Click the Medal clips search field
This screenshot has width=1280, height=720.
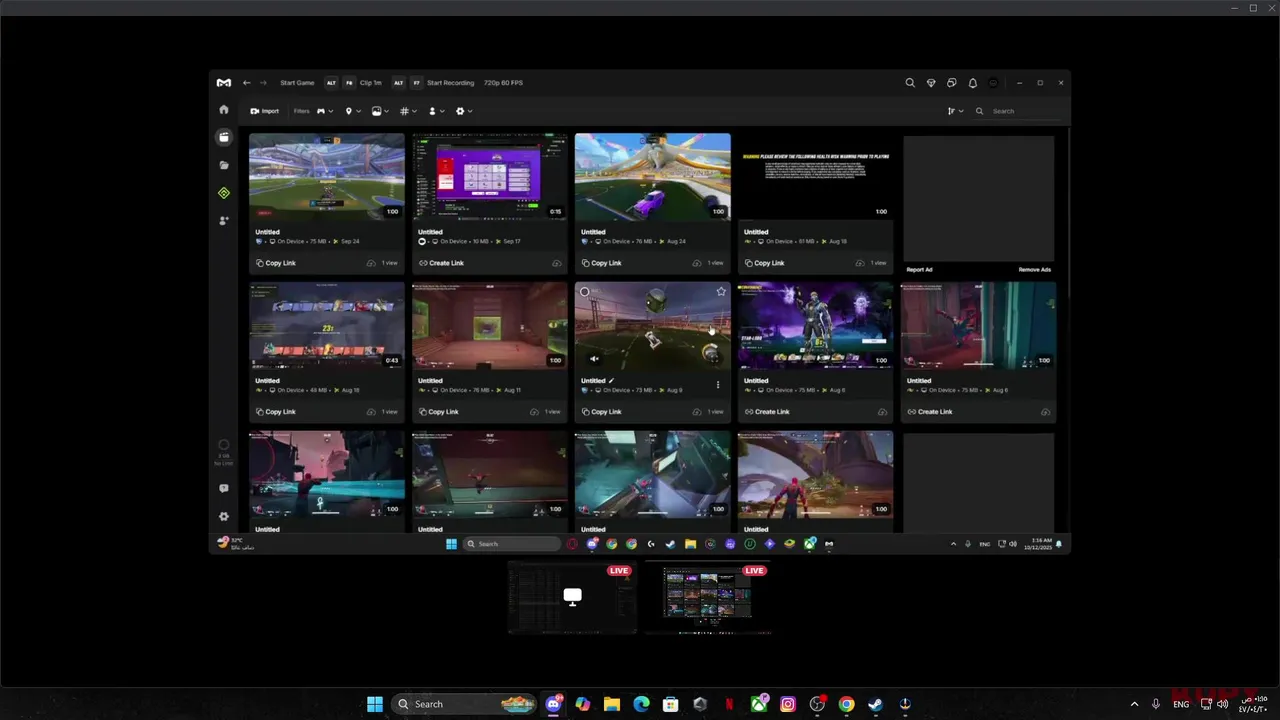(1020, 111)
